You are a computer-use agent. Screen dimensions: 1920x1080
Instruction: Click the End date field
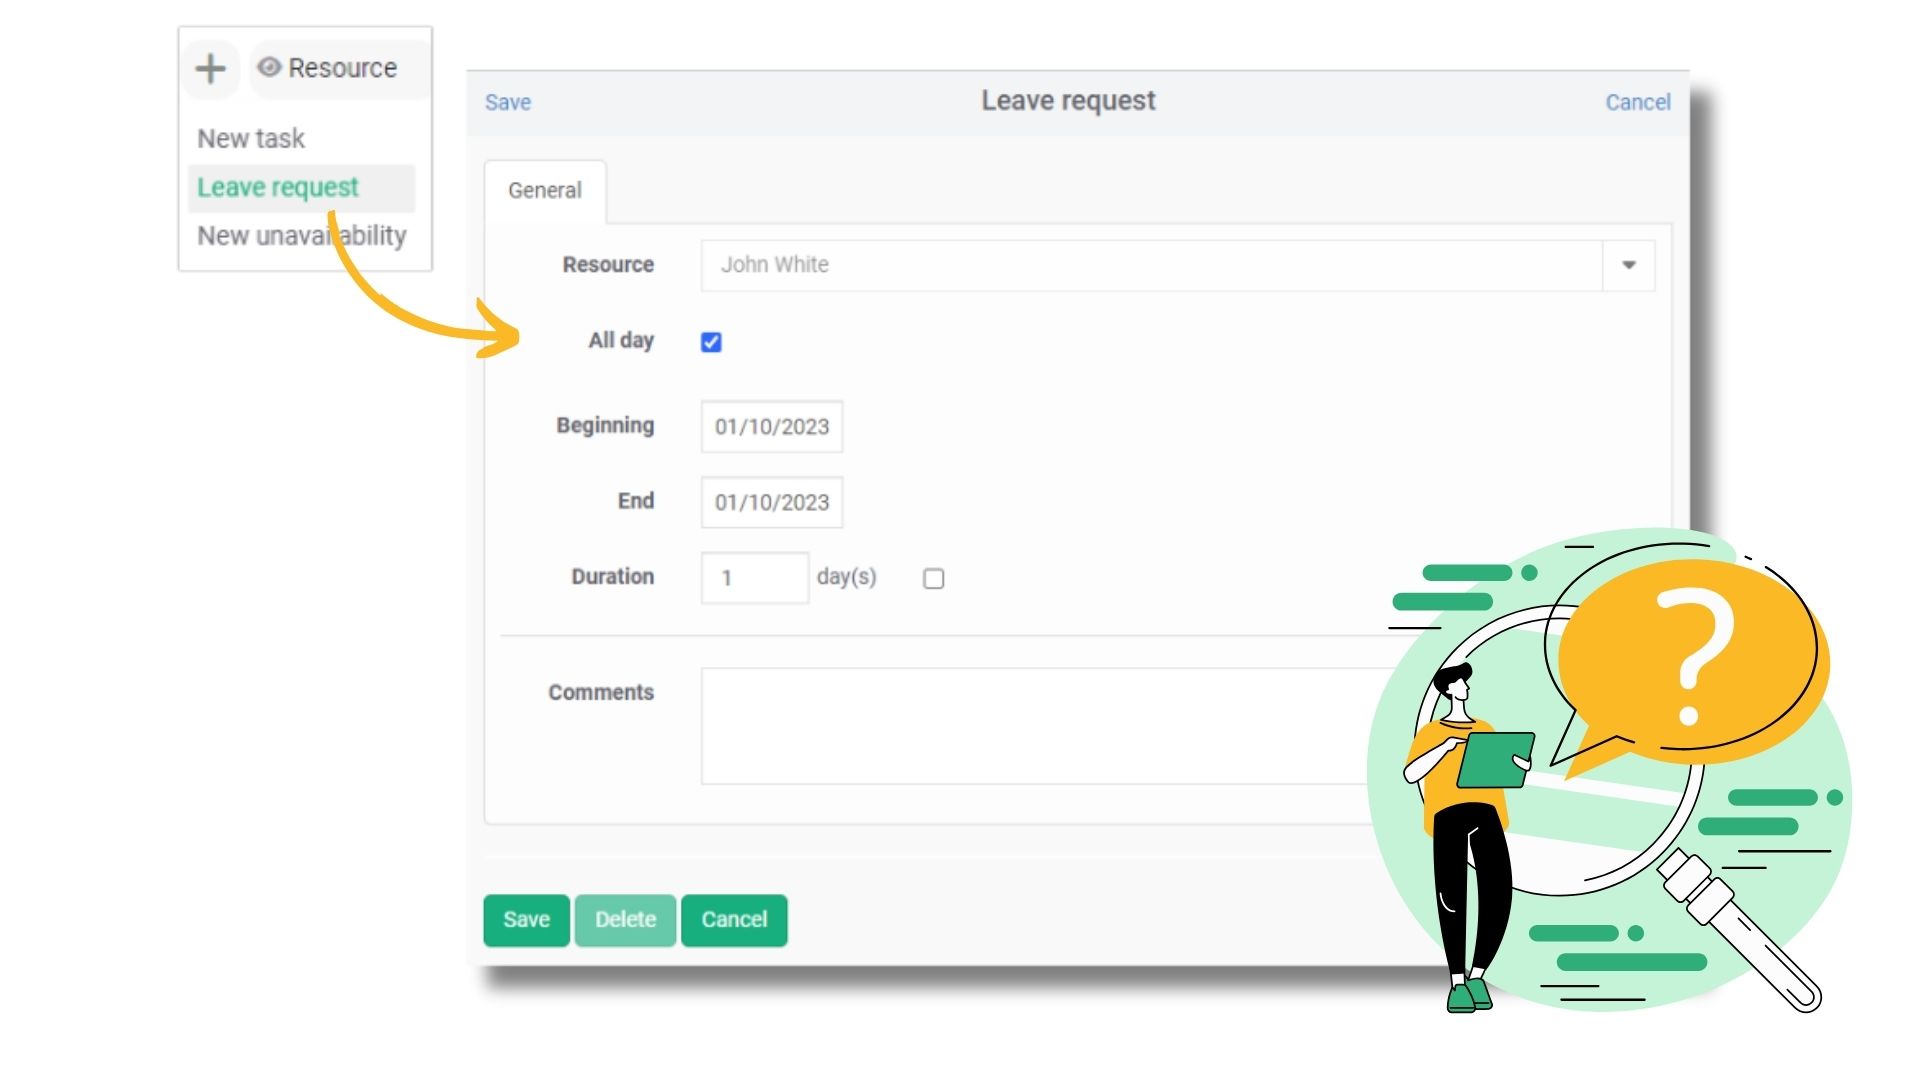[771, 502]
